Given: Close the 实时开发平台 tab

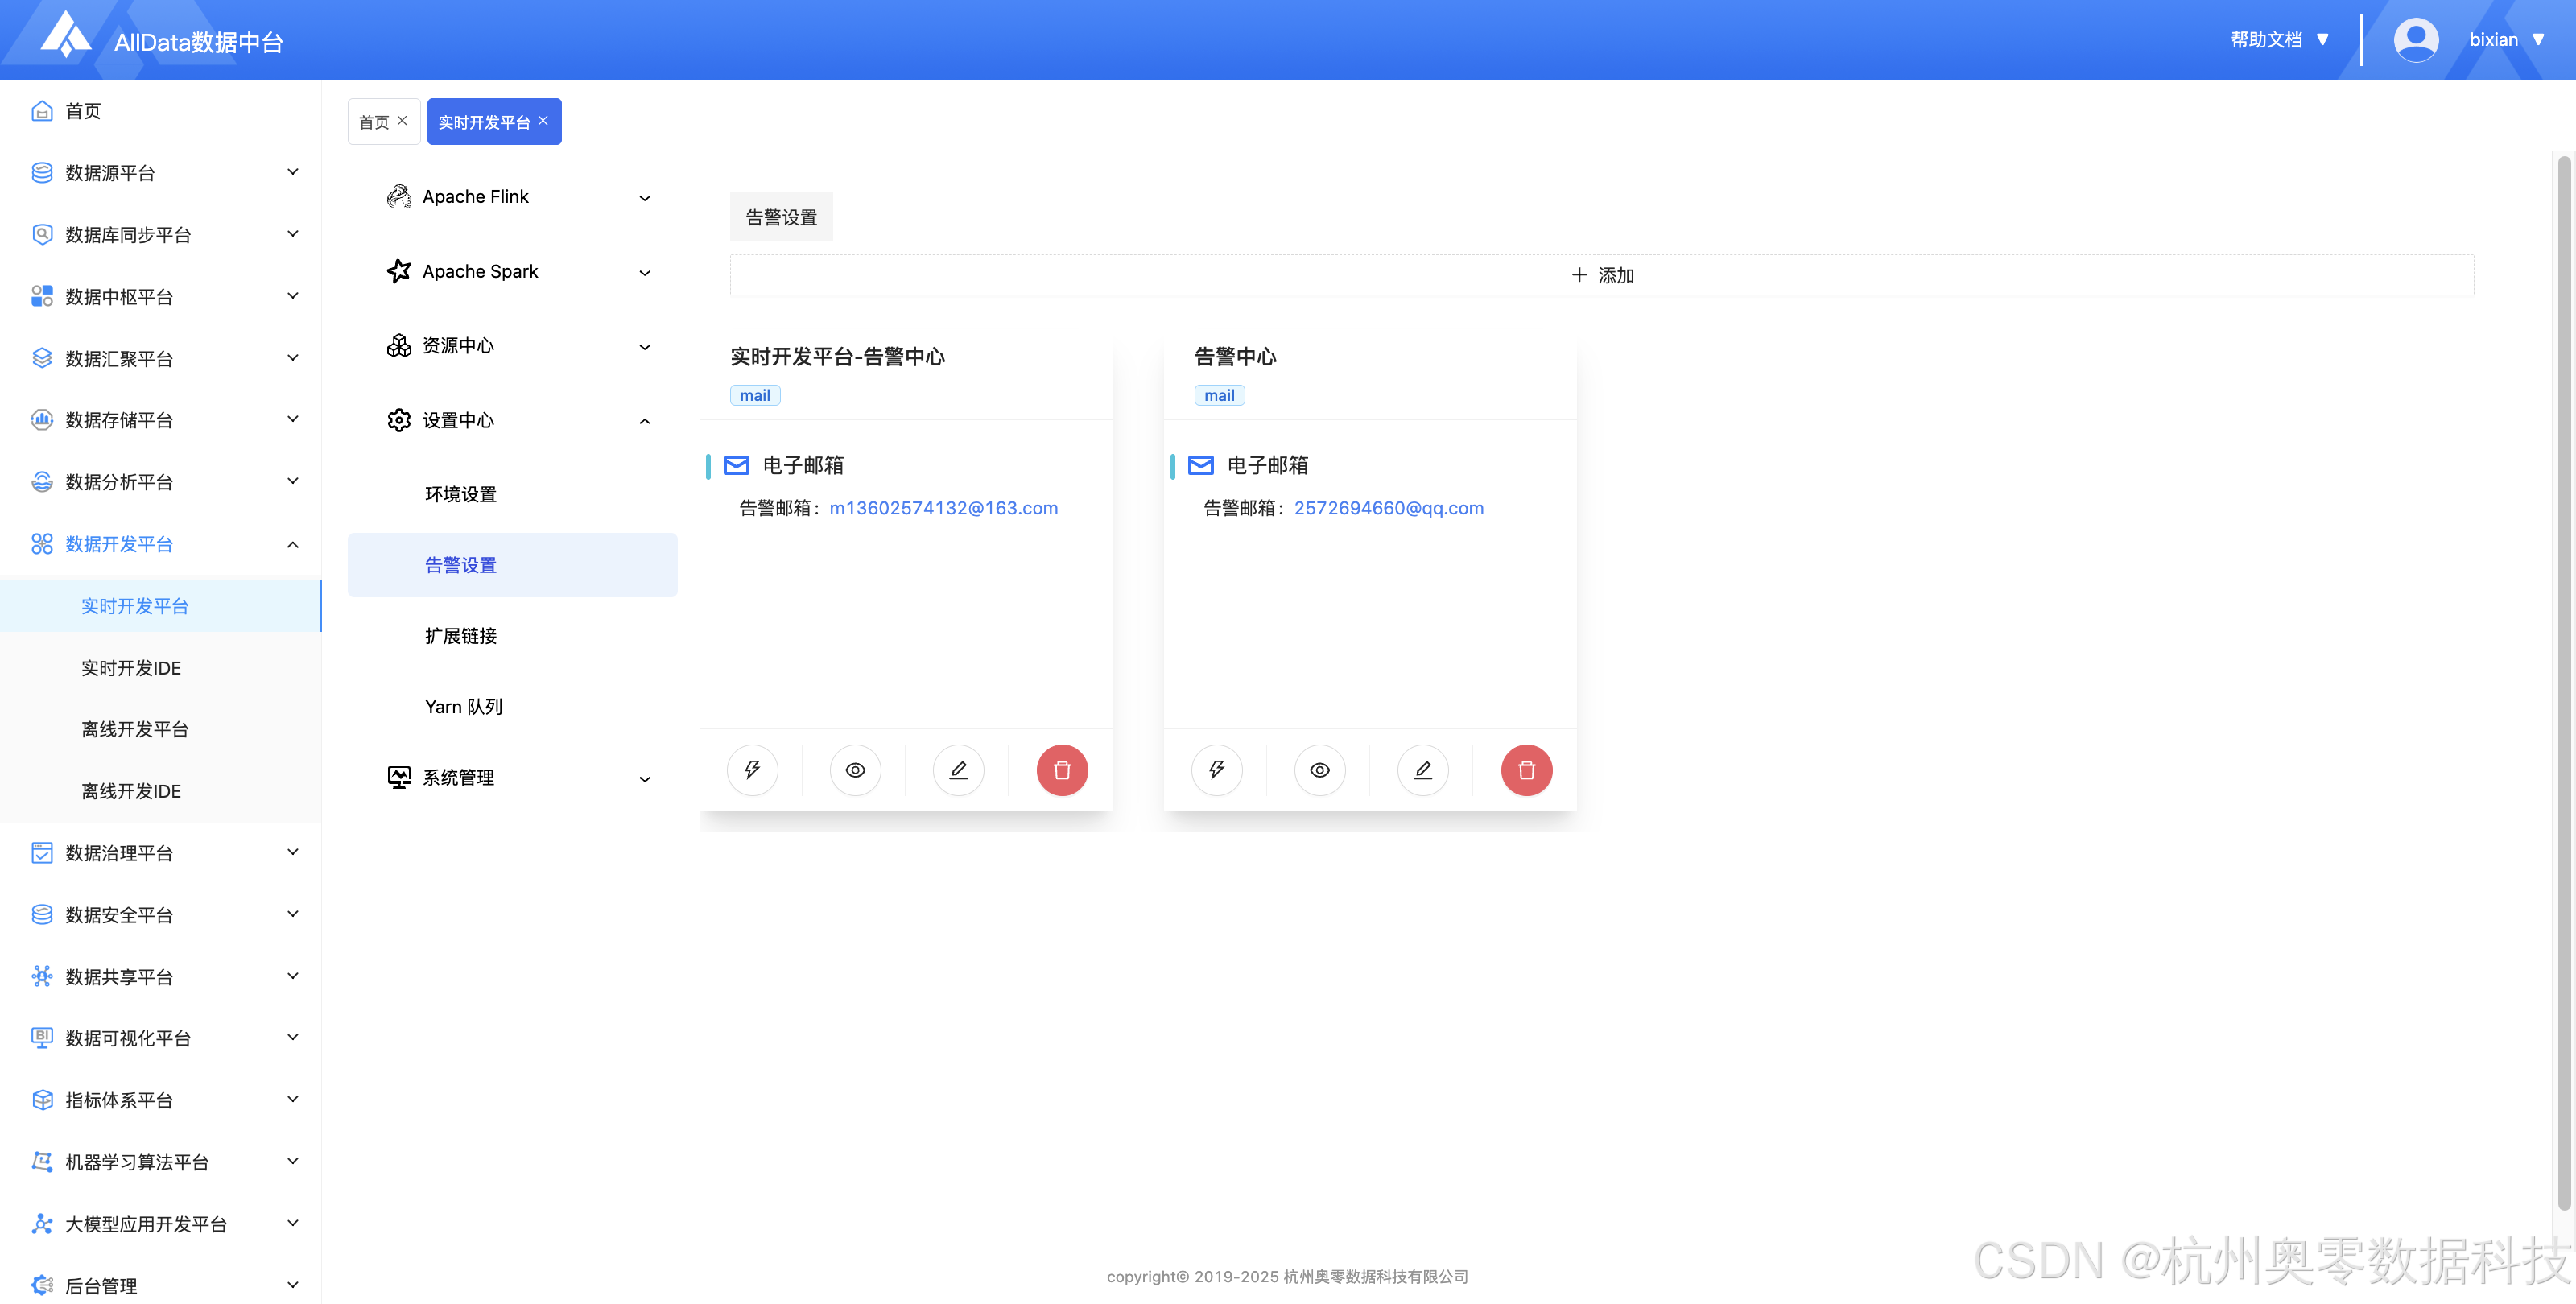Looking at the screenshot, I should click(x=543, y=121).
